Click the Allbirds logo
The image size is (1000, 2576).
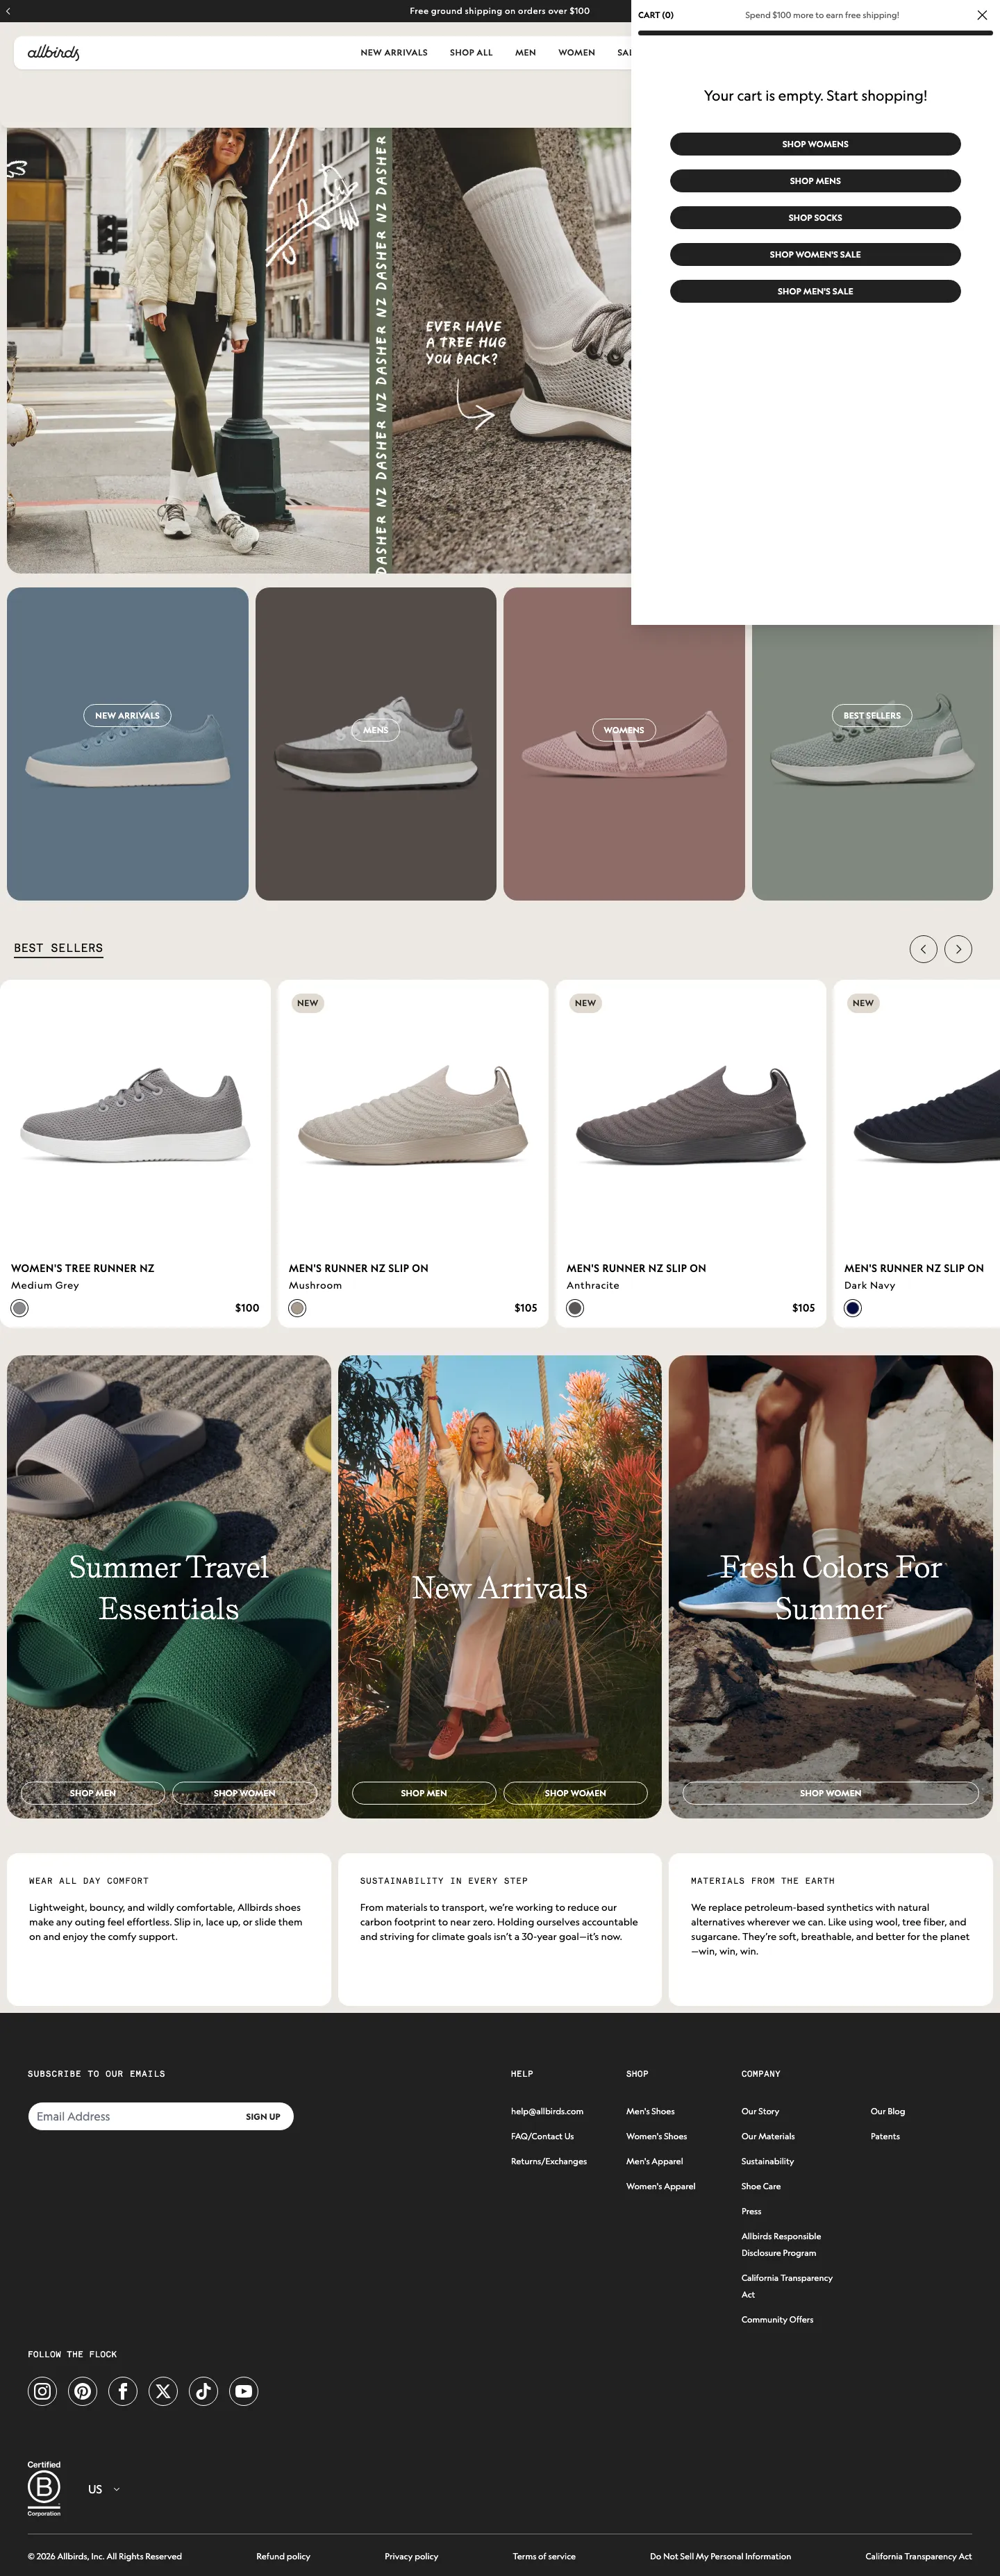tap(53, 52)
